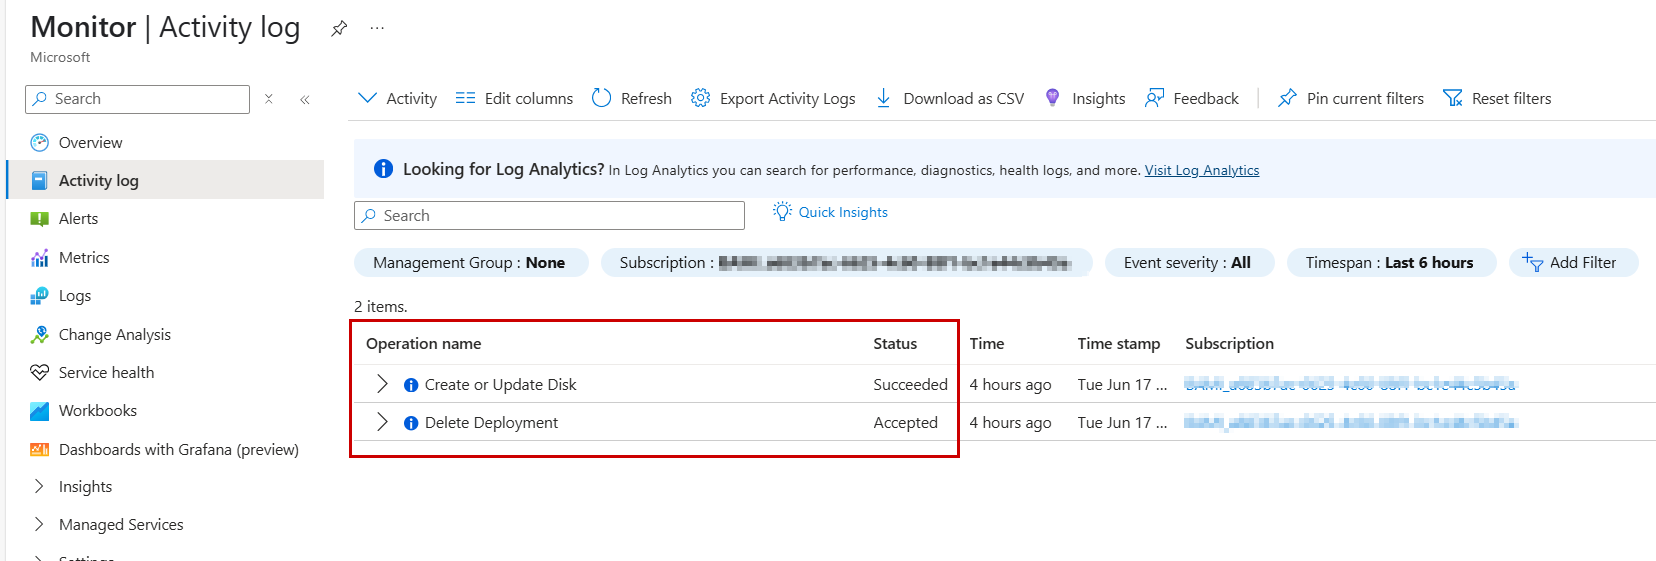Click the Alerts icon in sidebar

click(39, 218)
